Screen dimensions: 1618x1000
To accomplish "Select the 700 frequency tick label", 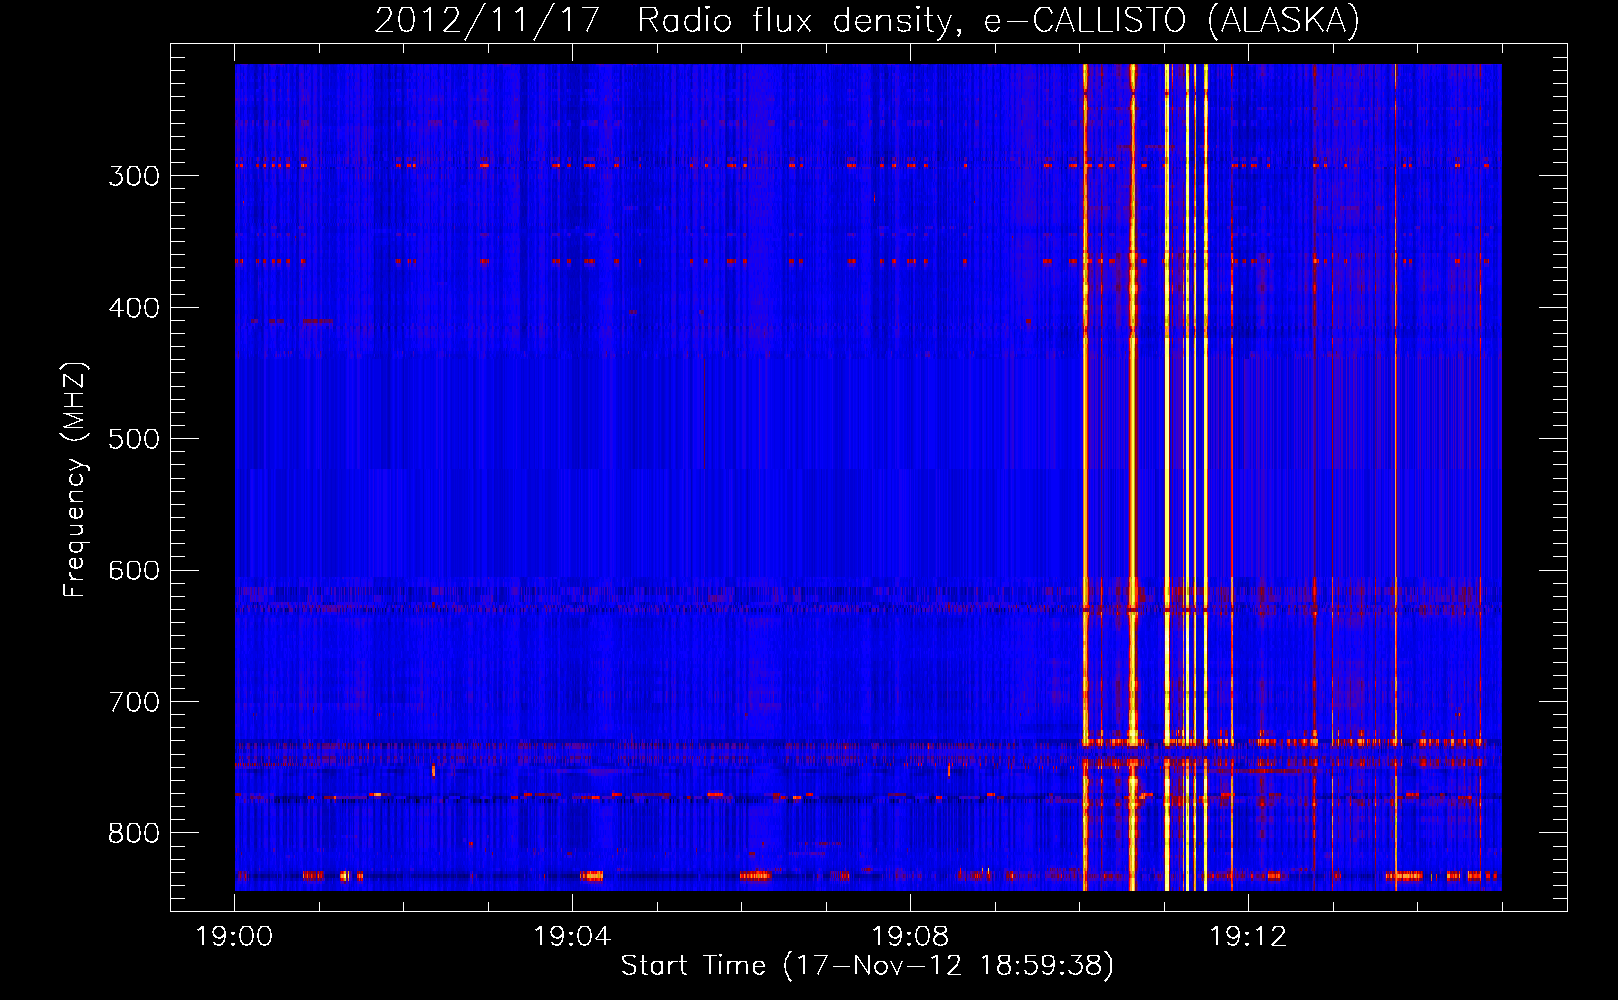I will click(134, 702).
